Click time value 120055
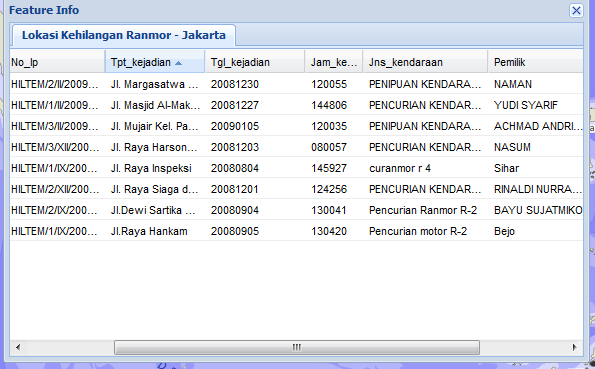 tap(329, 84)
